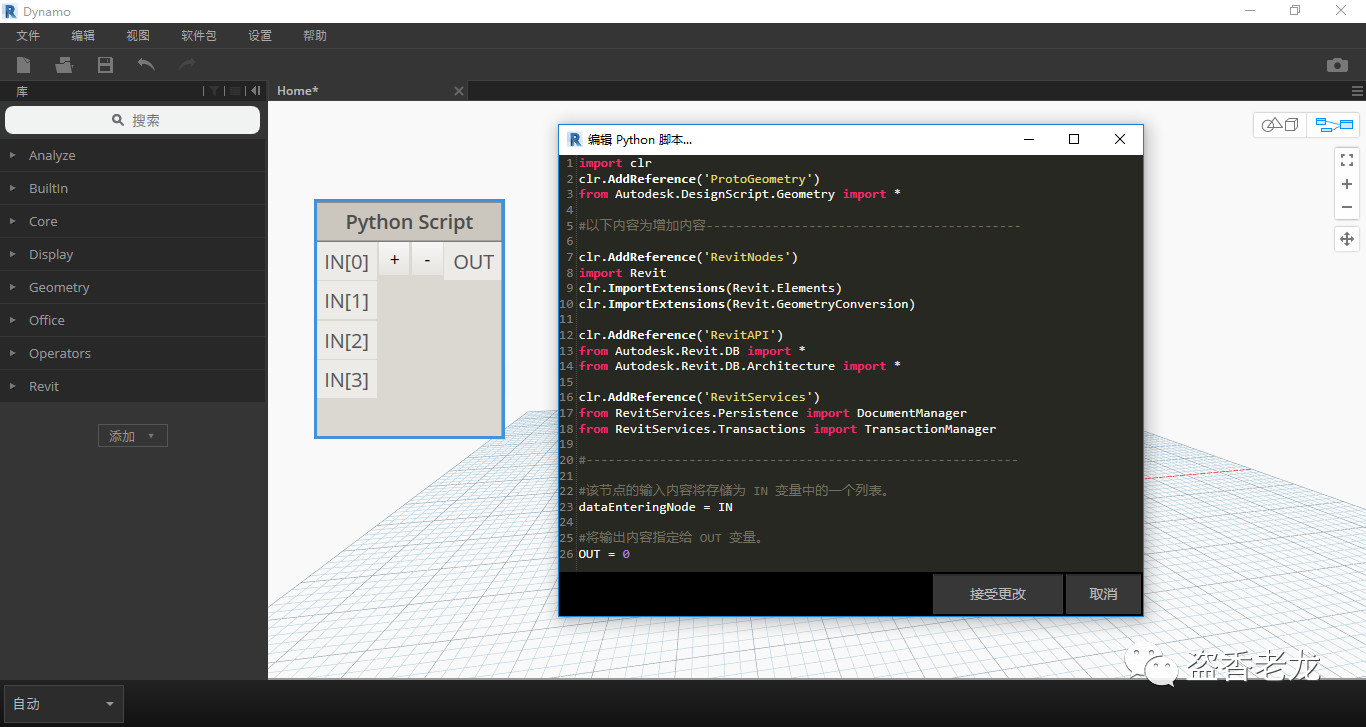This screenshot has height=727, width=1366.
Task: Select the Home* workspace tab
Action: (298, 91)
